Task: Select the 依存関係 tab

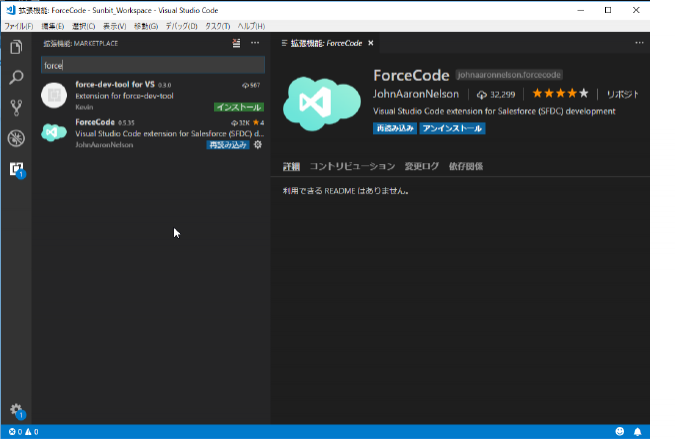Action: click(x=466, y=167)
